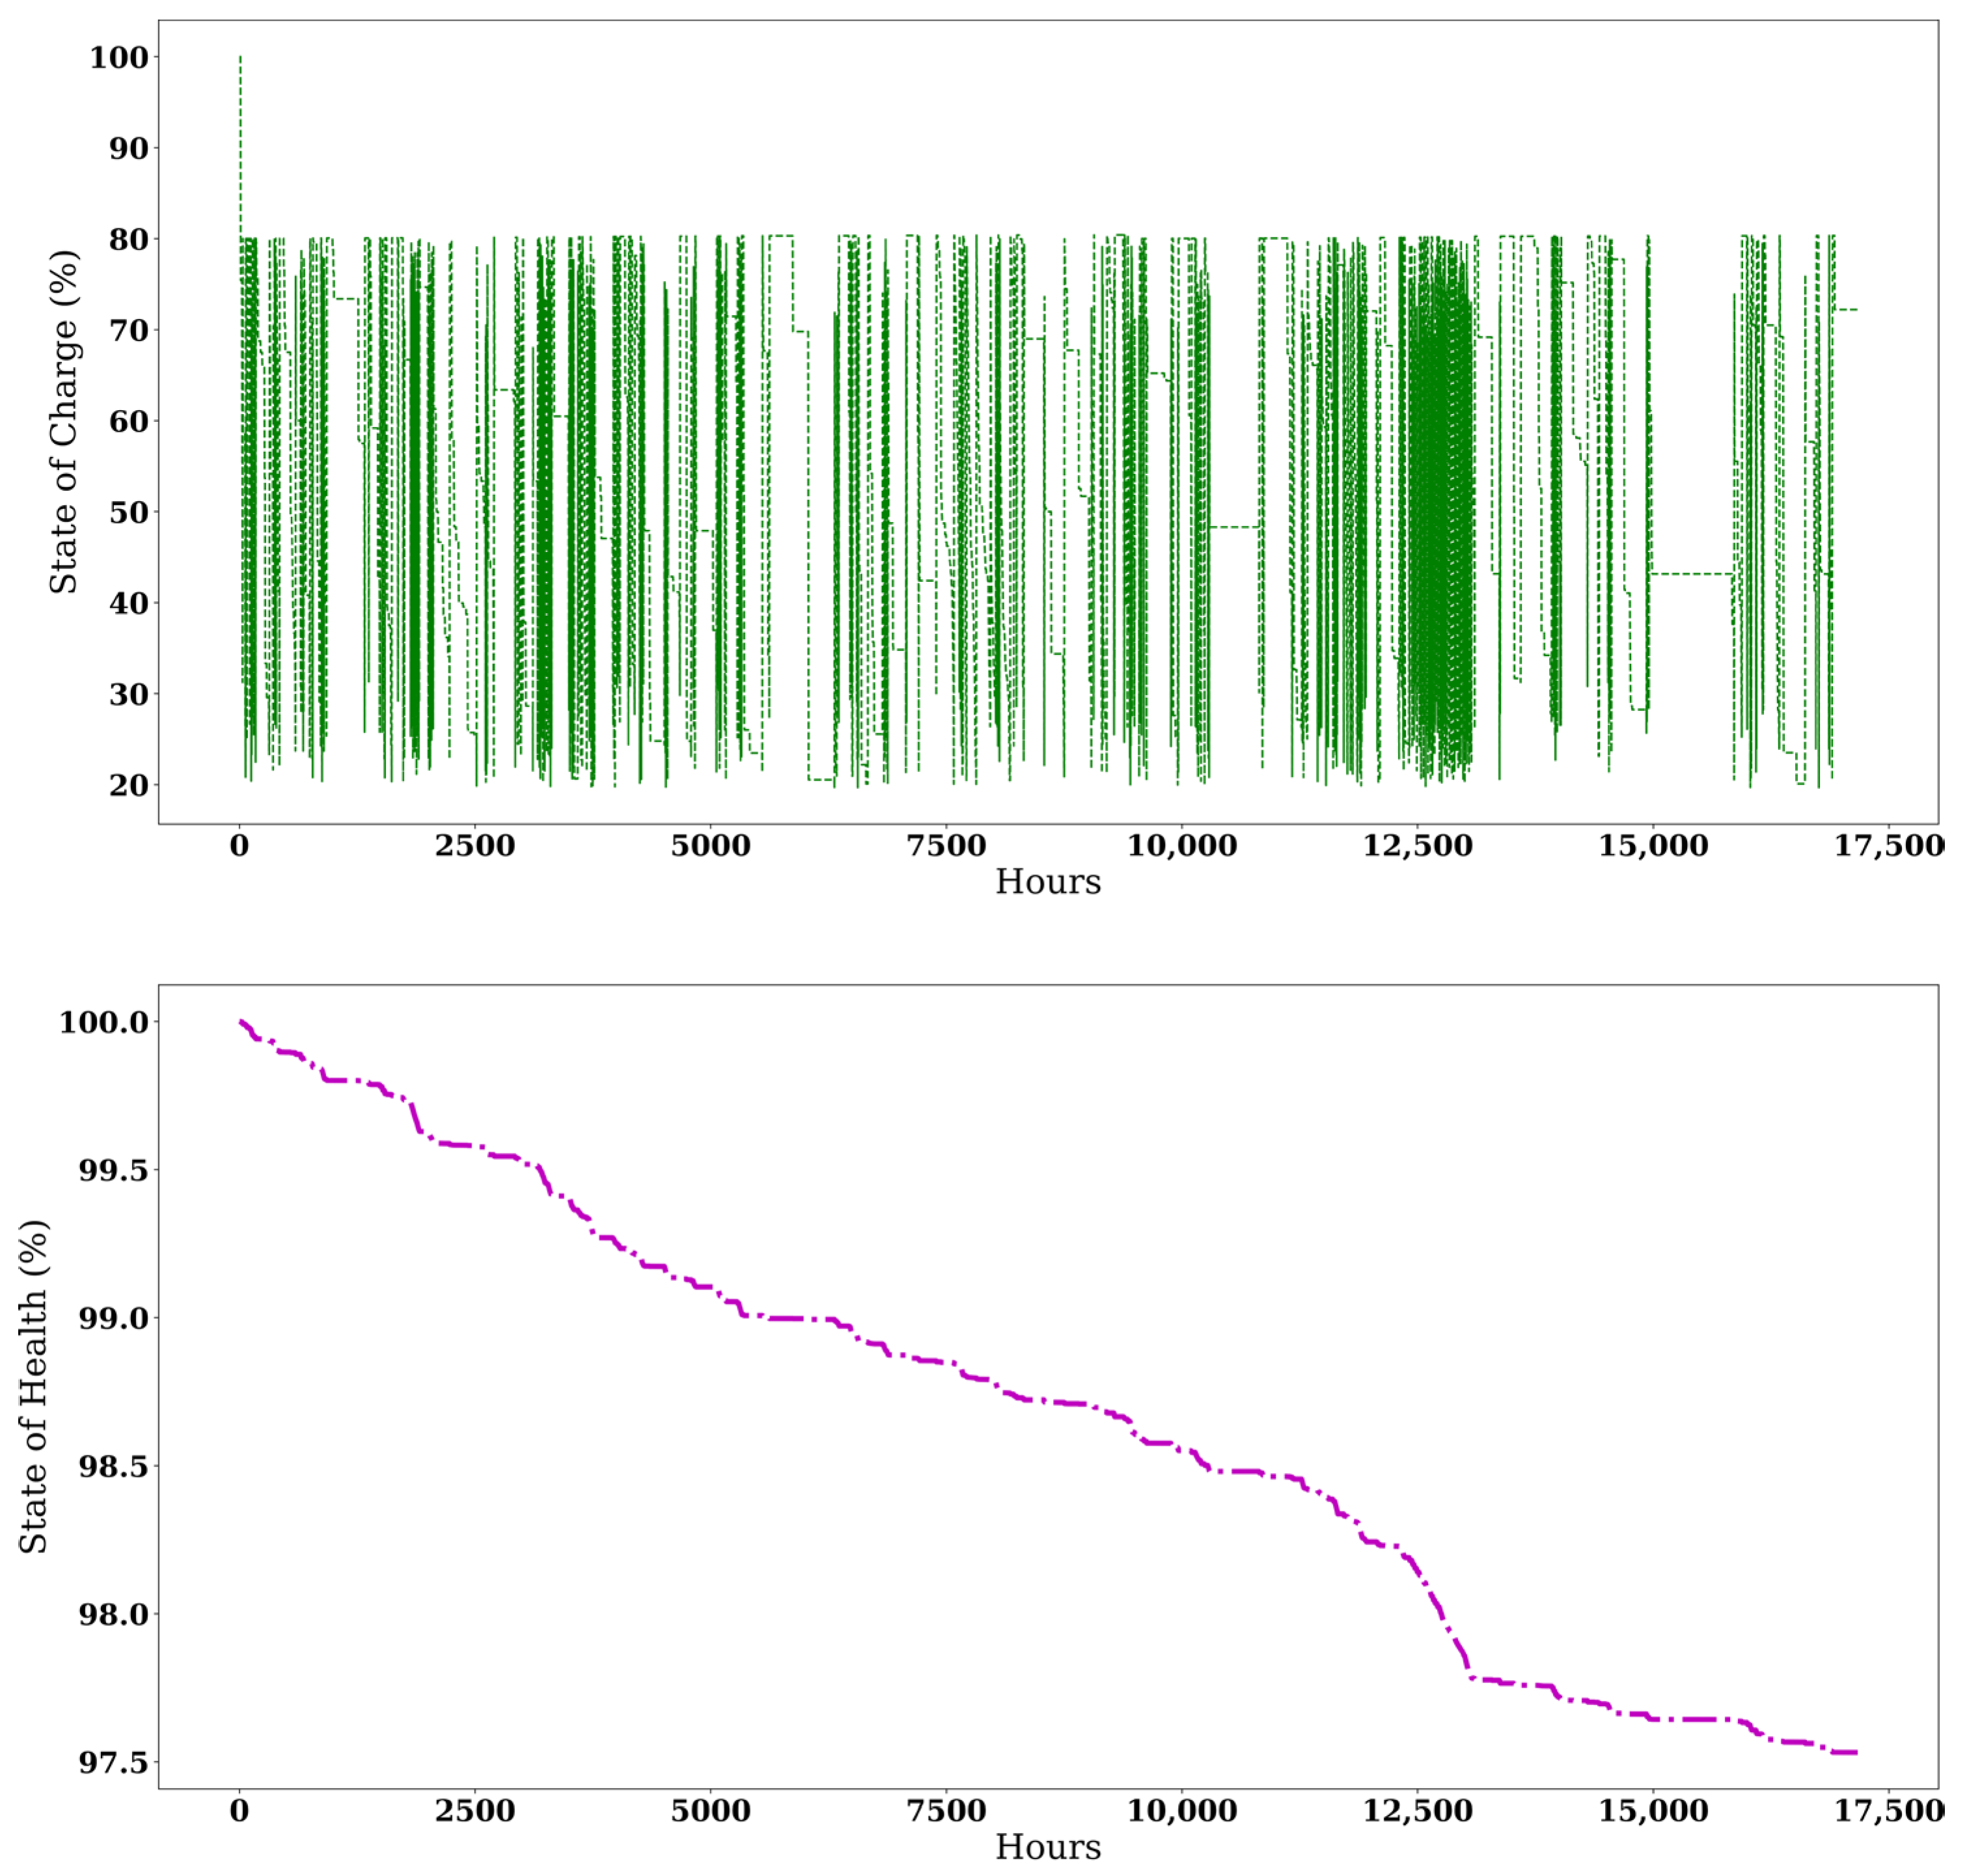1967x1876 pixels.
Task: Click the 100 tick on charge axis
Action: coord(119,58)
